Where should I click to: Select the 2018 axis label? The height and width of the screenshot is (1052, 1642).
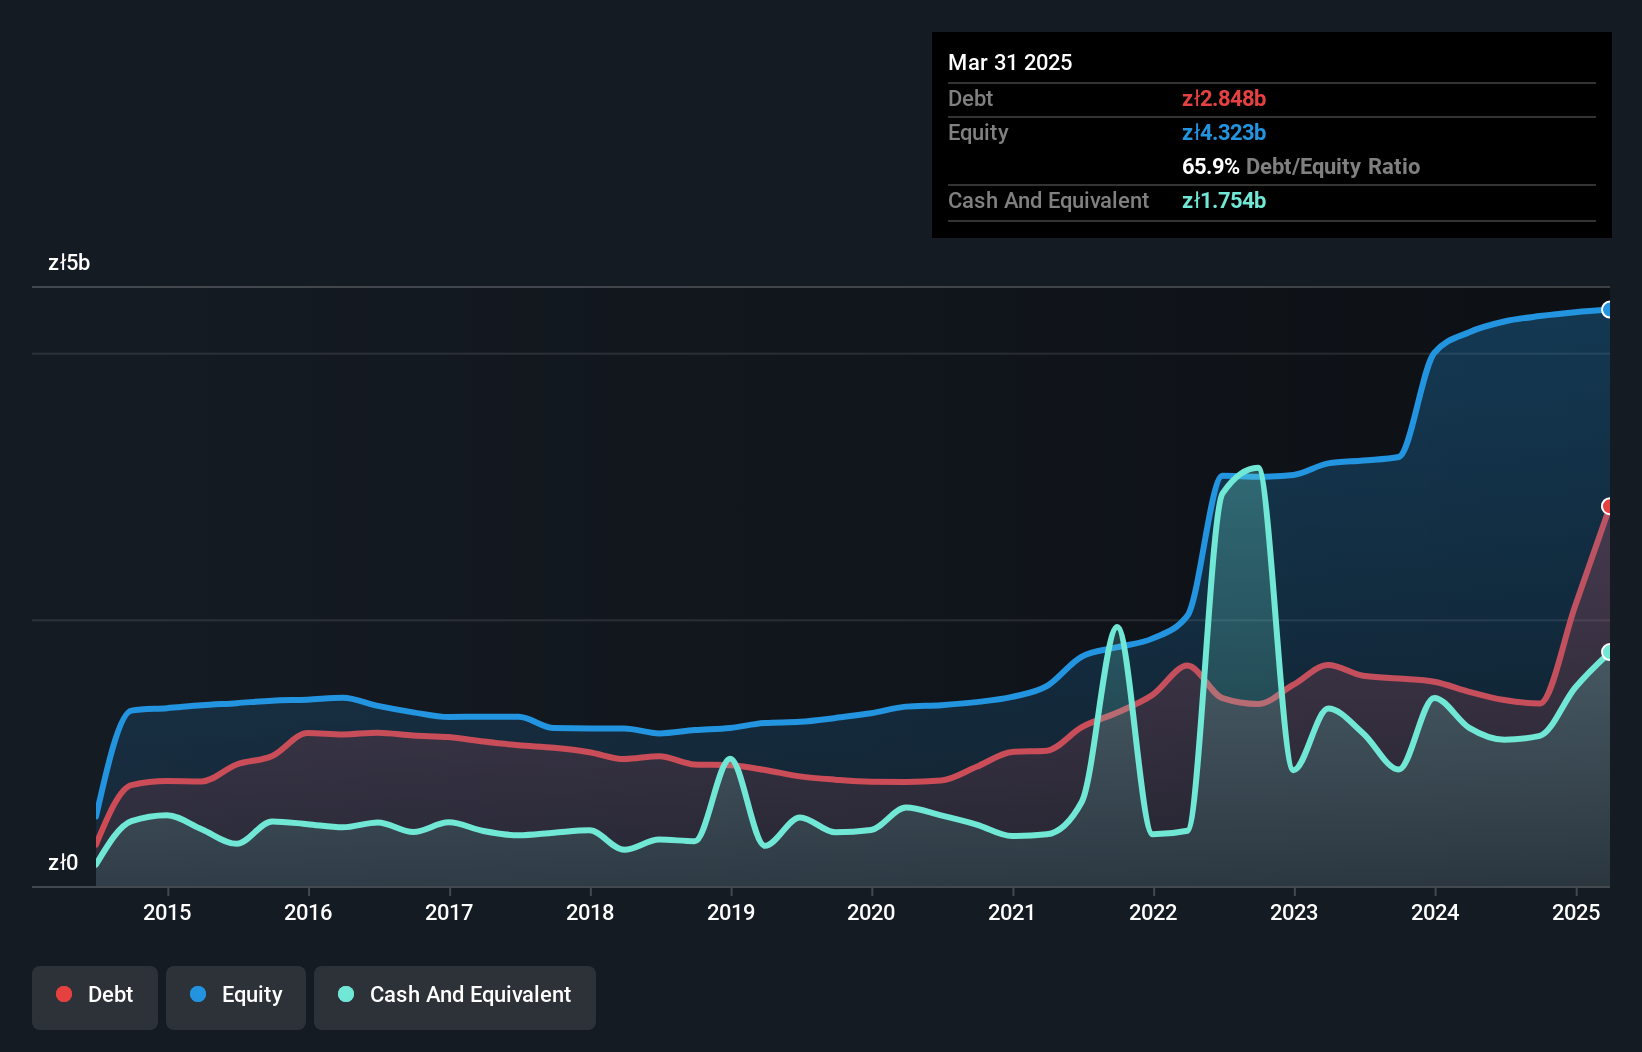[590, 912]
